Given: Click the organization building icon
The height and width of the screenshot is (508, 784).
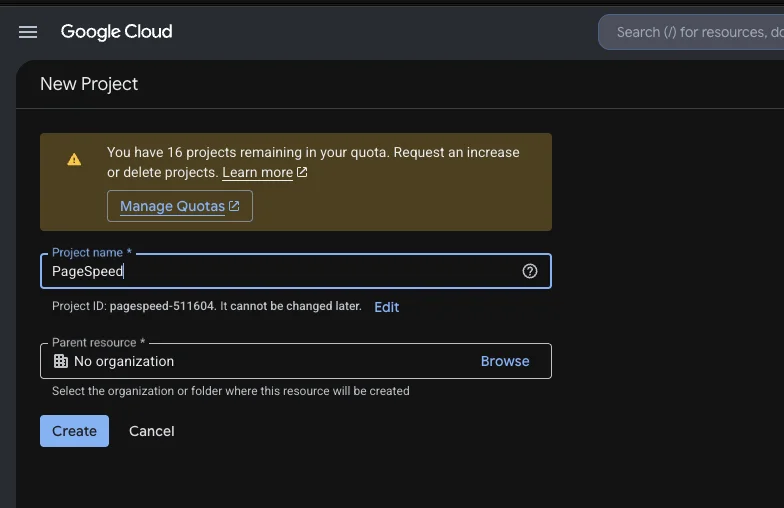Looking at the screenshot, I should pos(61,361).
